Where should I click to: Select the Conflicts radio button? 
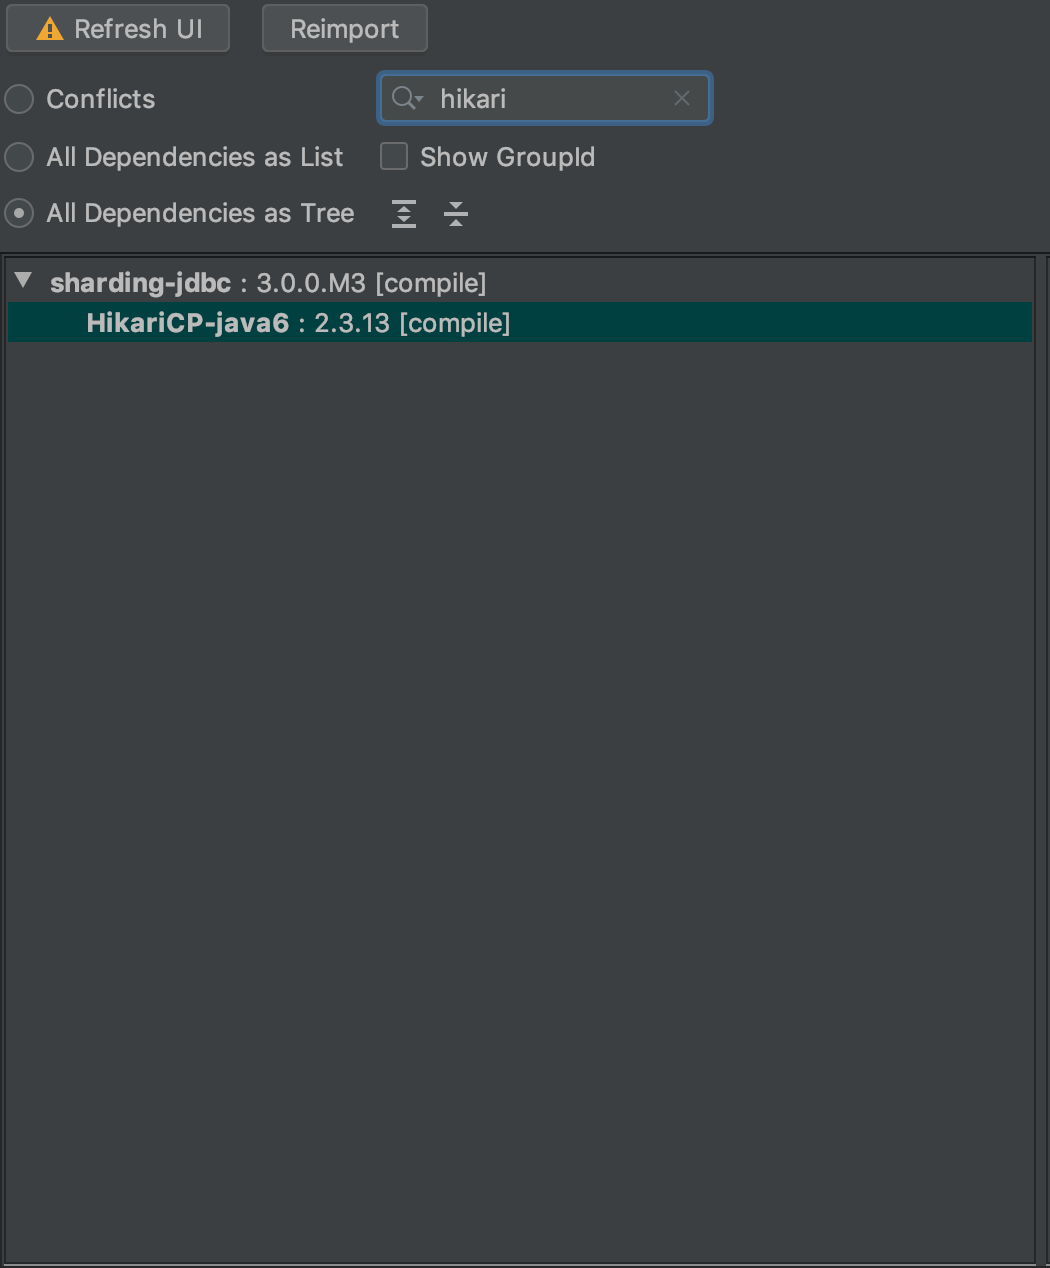coord(18,99)
